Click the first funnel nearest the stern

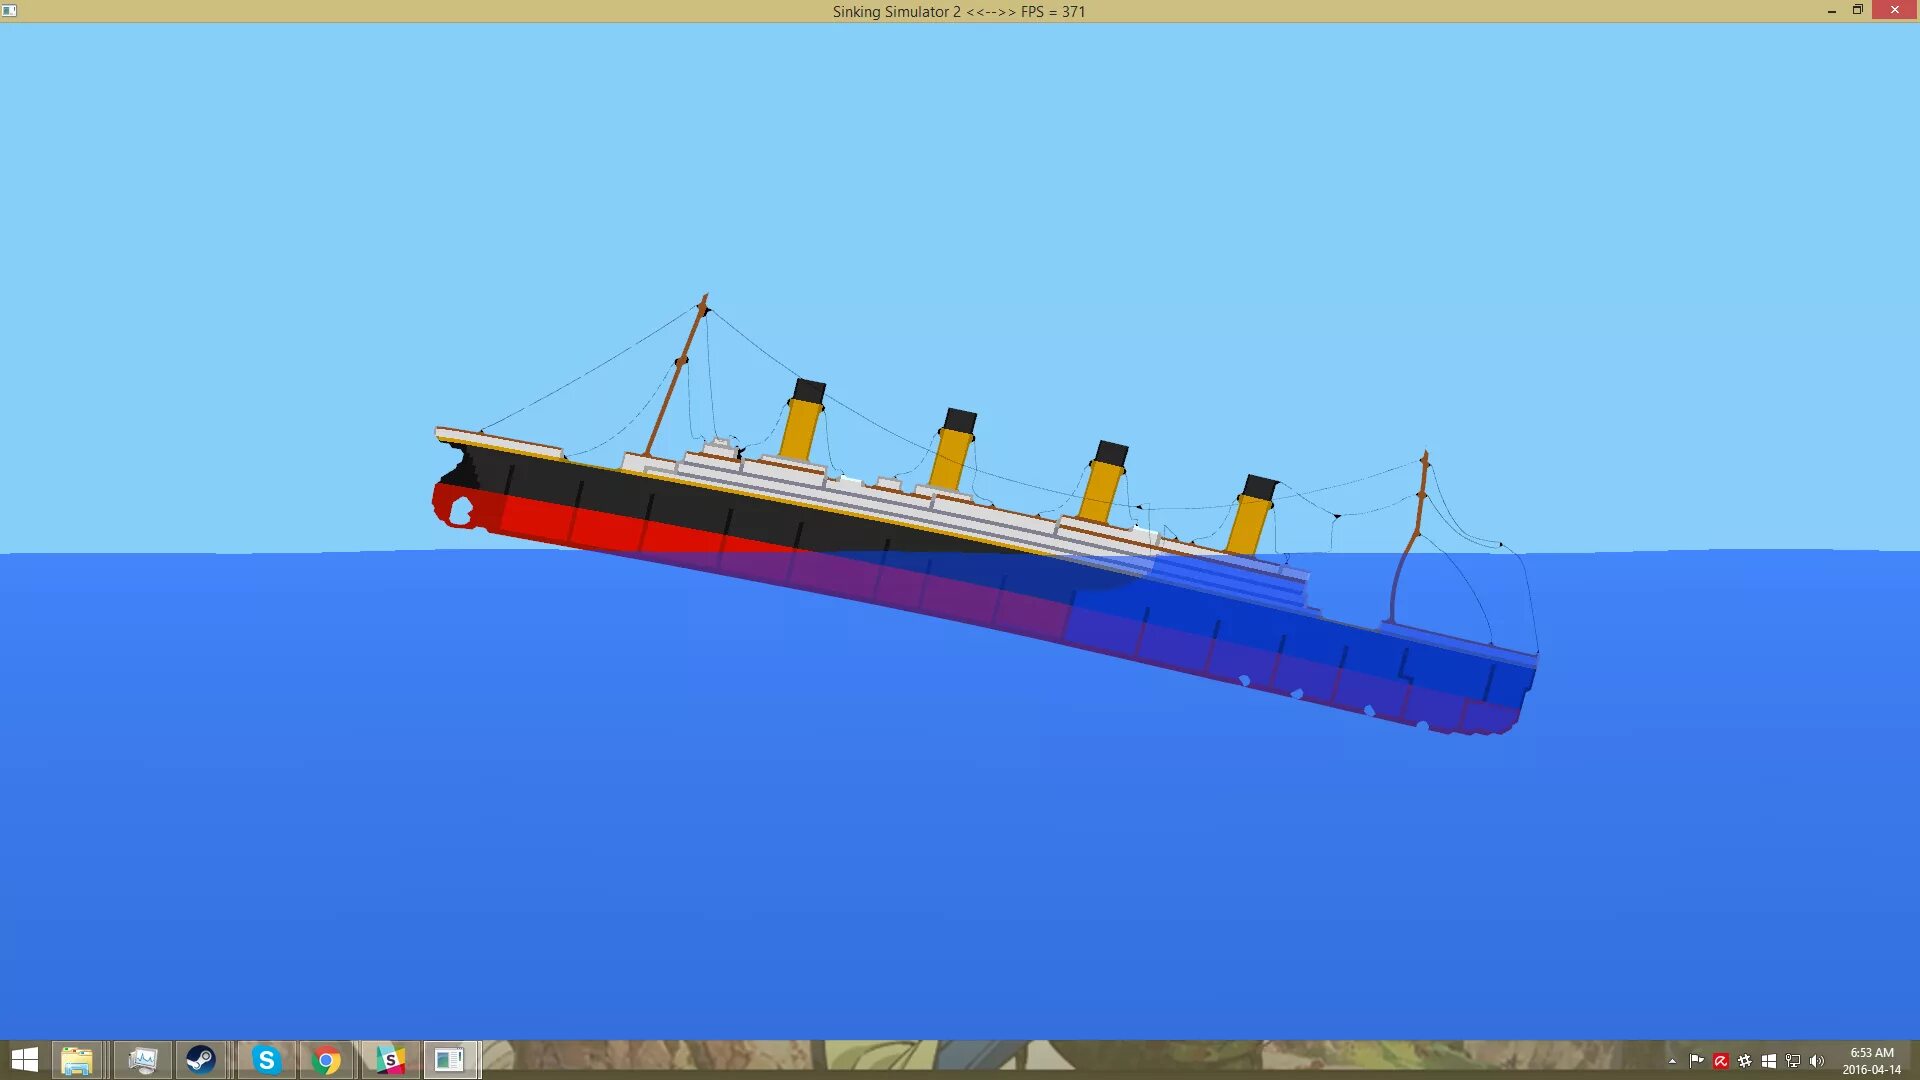[802, 419]
